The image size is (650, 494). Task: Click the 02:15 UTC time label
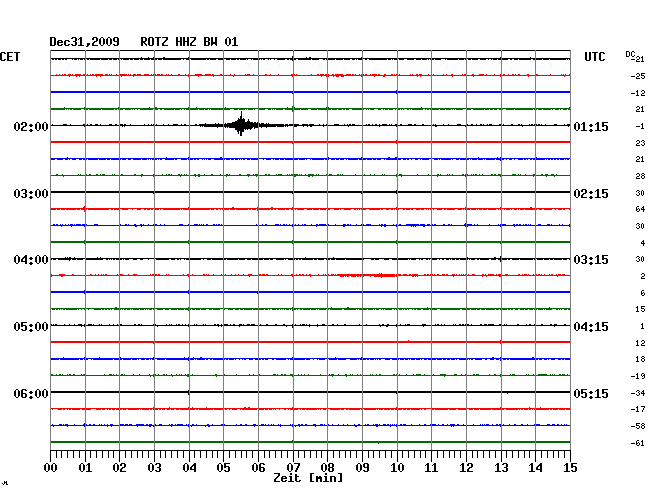pos(591,194)
